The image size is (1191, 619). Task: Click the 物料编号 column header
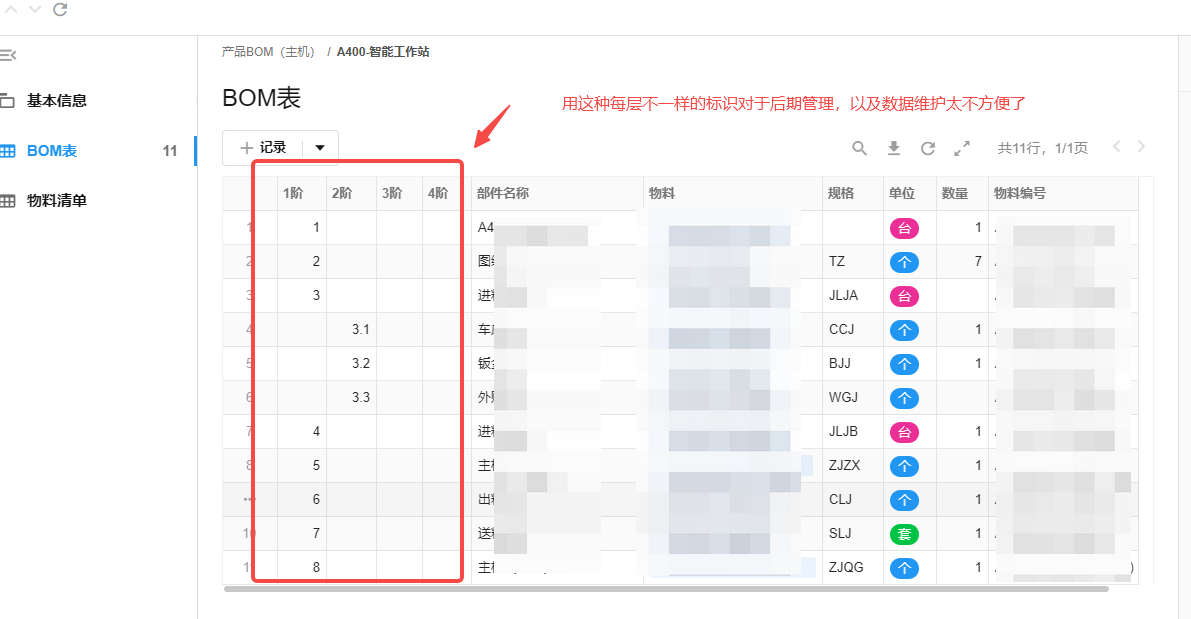tap(1020, 193)
